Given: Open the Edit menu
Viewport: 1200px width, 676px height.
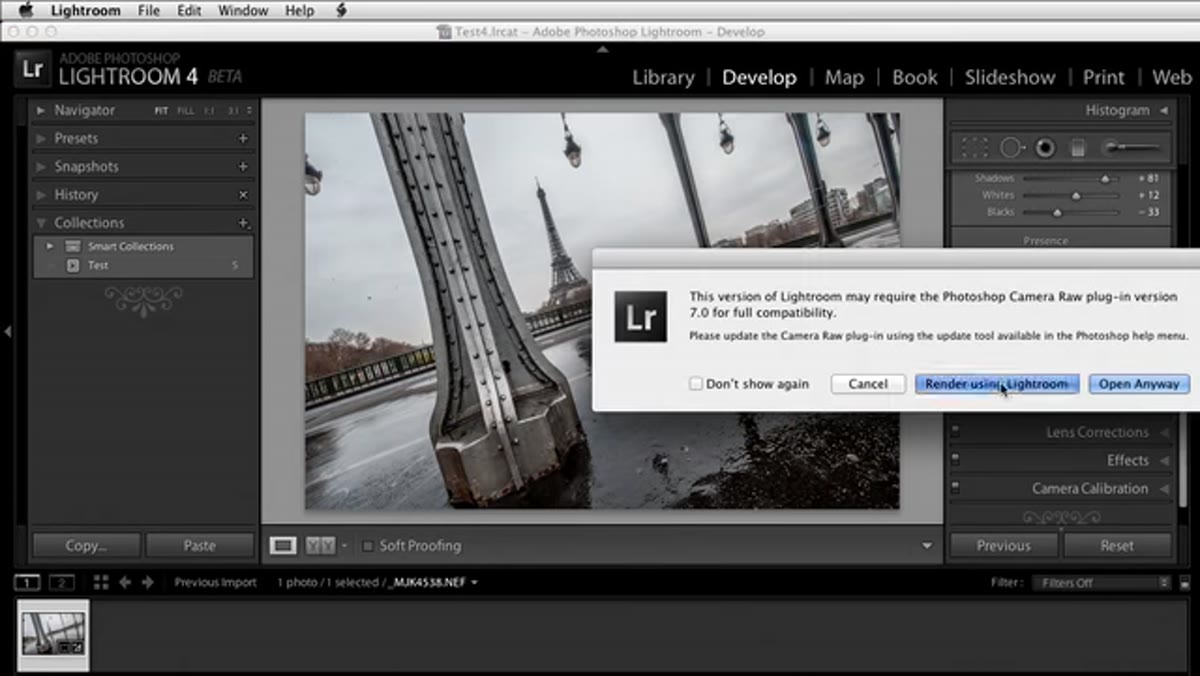Looking at the screenshot, I should point(190,11).
